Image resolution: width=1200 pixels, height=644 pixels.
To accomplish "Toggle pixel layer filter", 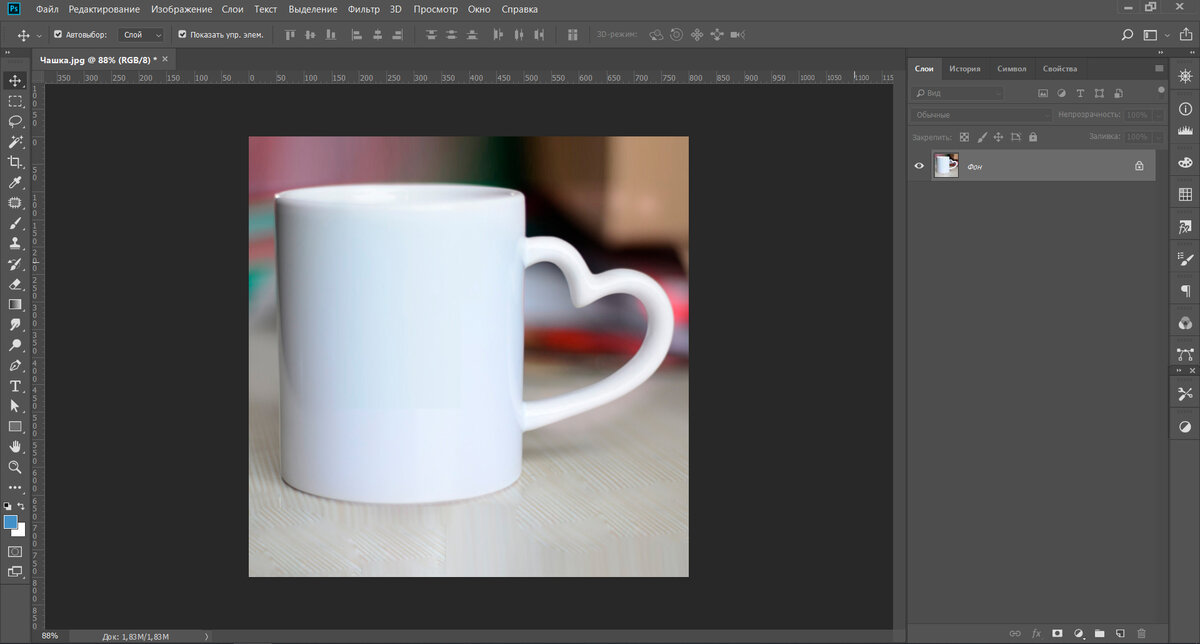I will tap(1043, 93).
